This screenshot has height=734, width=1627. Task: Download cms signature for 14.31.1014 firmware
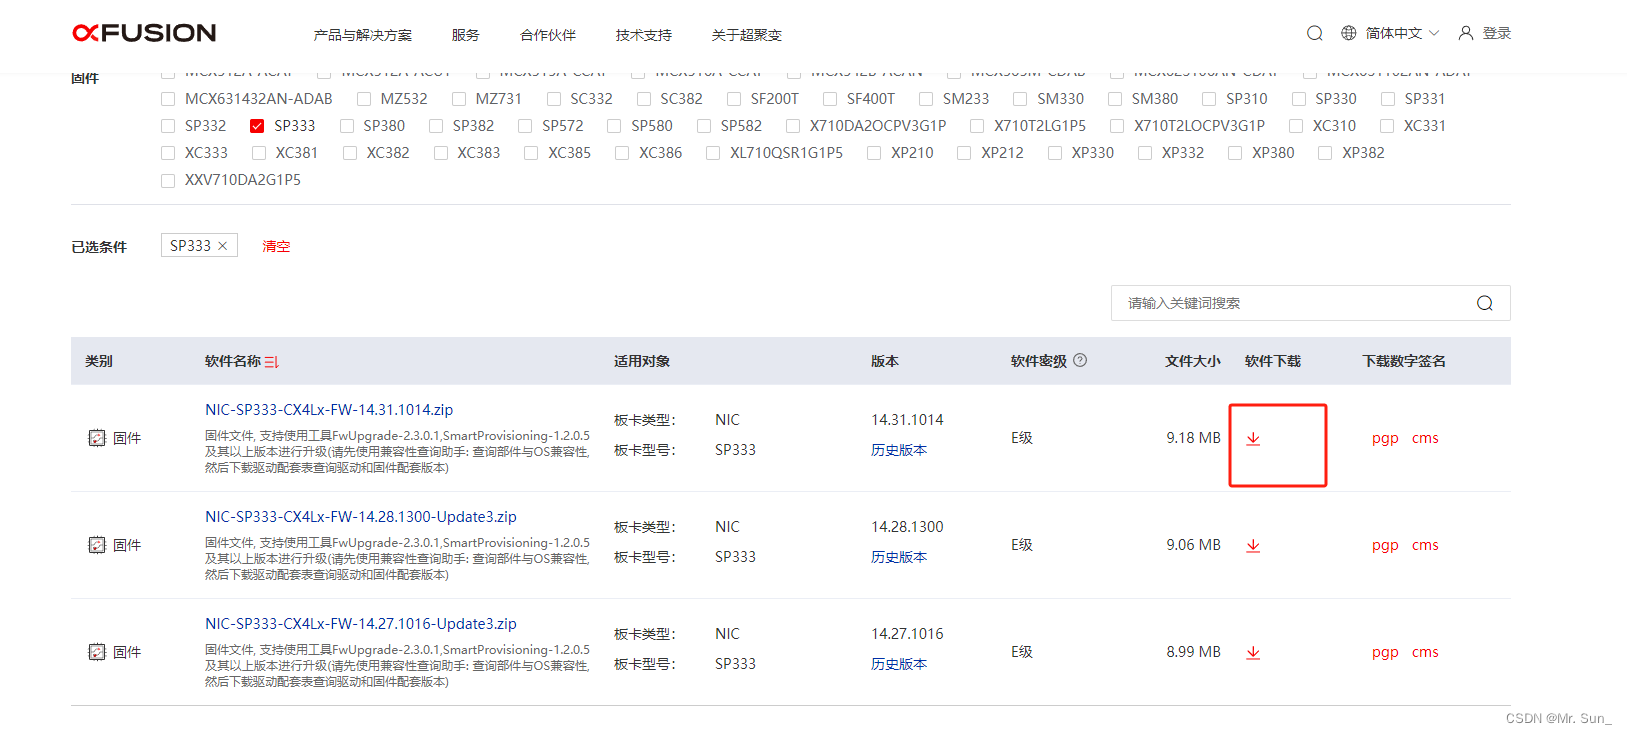click(1425, 438)
